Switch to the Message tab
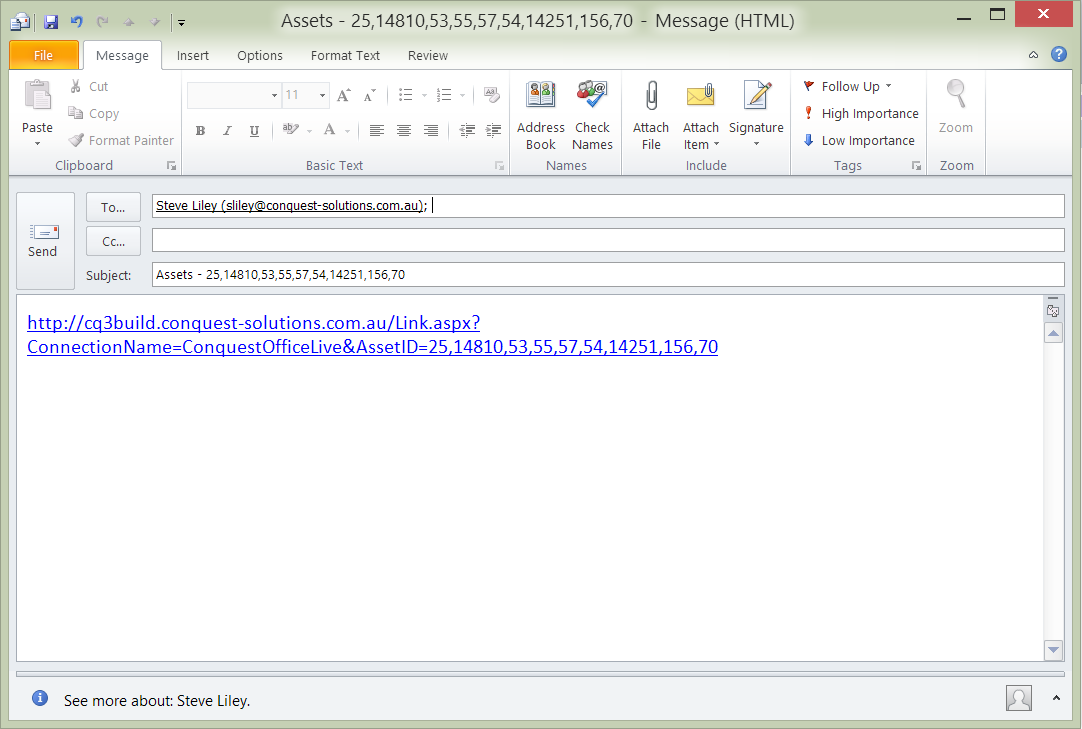The height and width of the screenshot is (729, 1082). pyautogui.click(x=122, y=55)
